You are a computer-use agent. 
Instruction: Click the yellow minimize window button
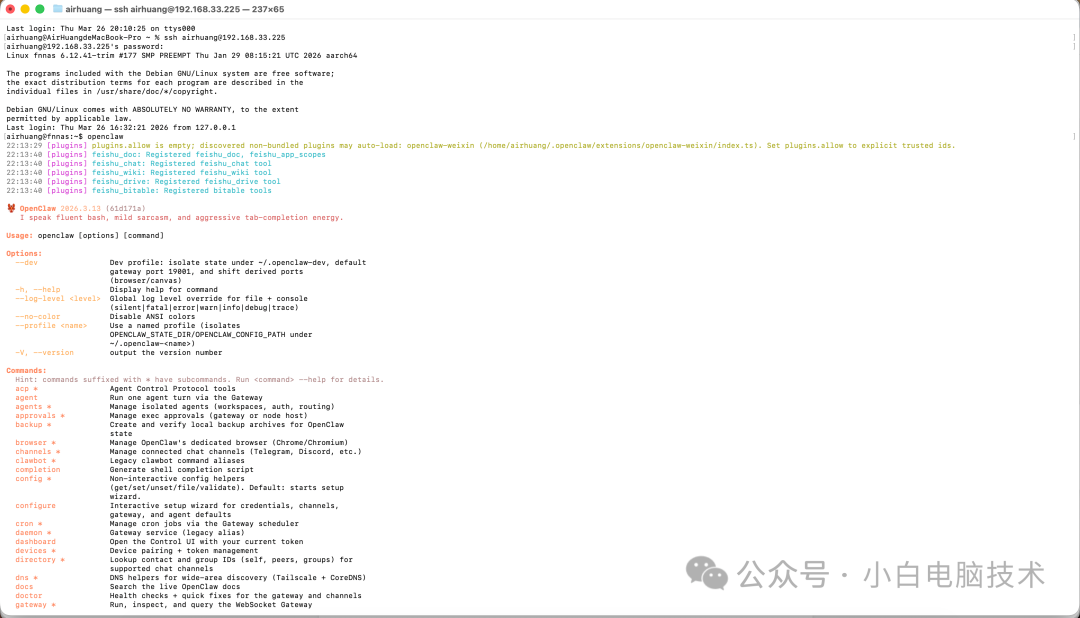point(25,9)
